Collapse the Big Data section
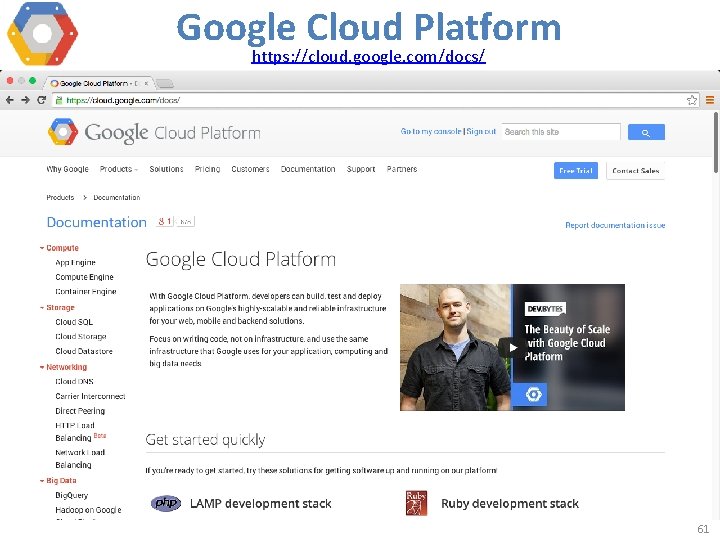Image resolution: width=720 pixels, height=540 pixels. click(42, 481)
